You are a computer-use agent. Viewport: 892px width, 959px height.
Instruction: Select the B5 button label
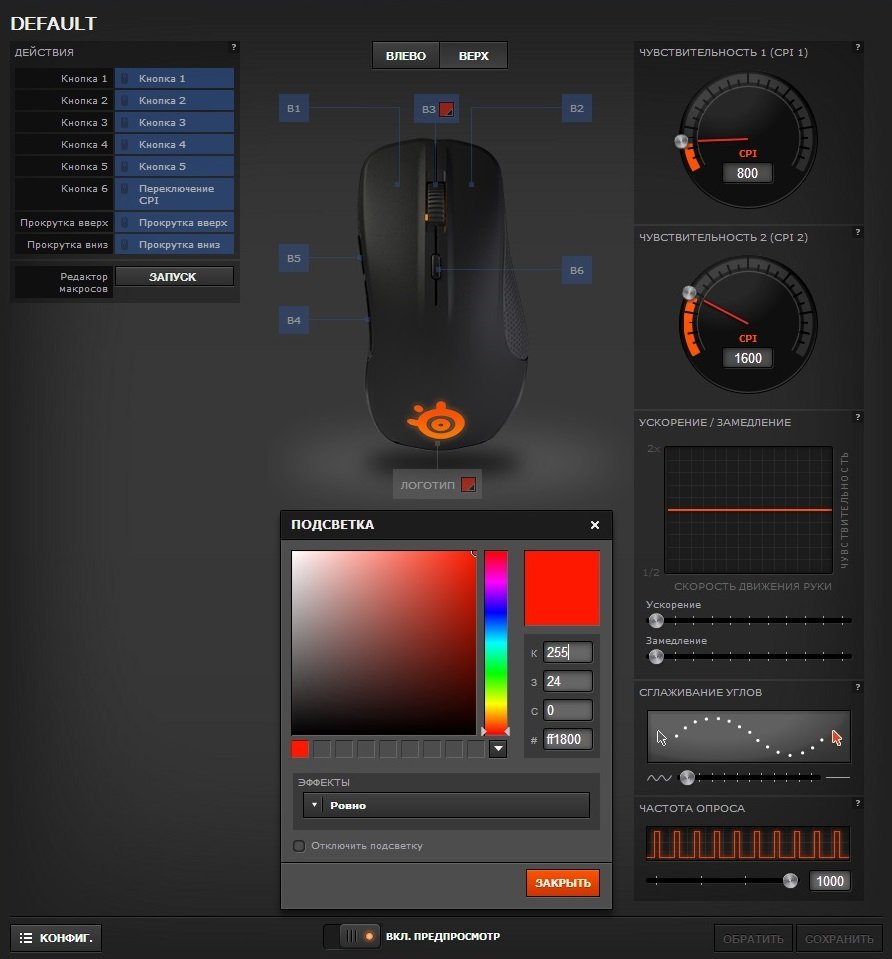294,258
